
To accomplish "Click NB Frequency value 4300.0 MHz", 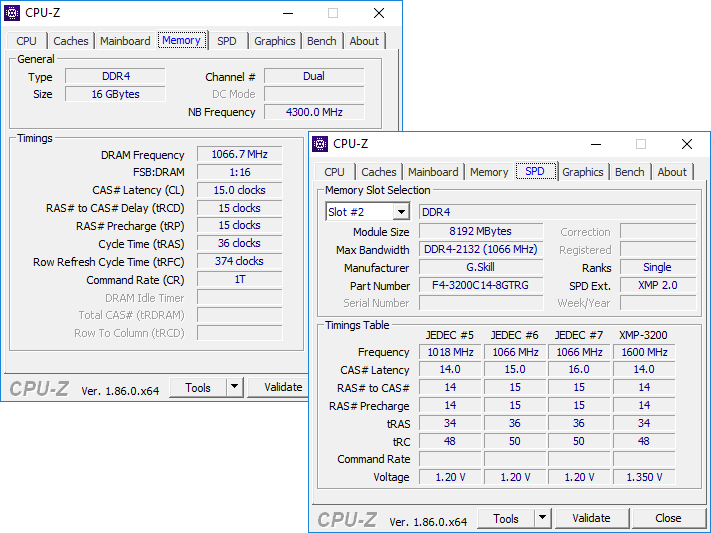I will (314, 112).
